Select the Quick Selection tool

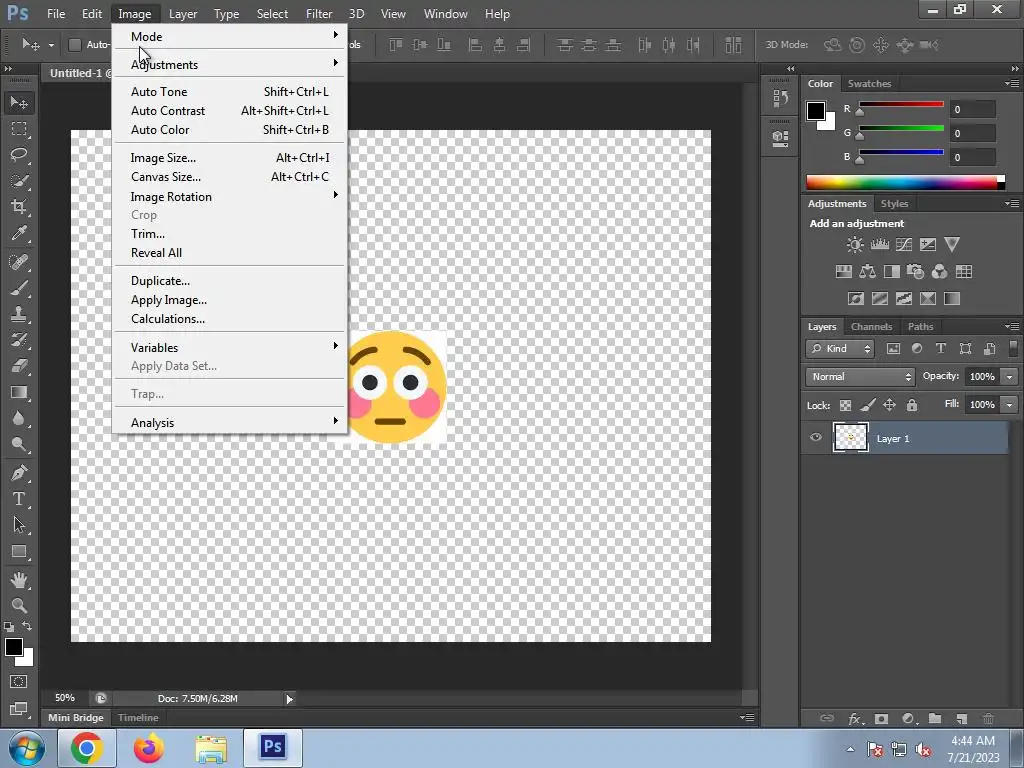(x=19, y=181)
